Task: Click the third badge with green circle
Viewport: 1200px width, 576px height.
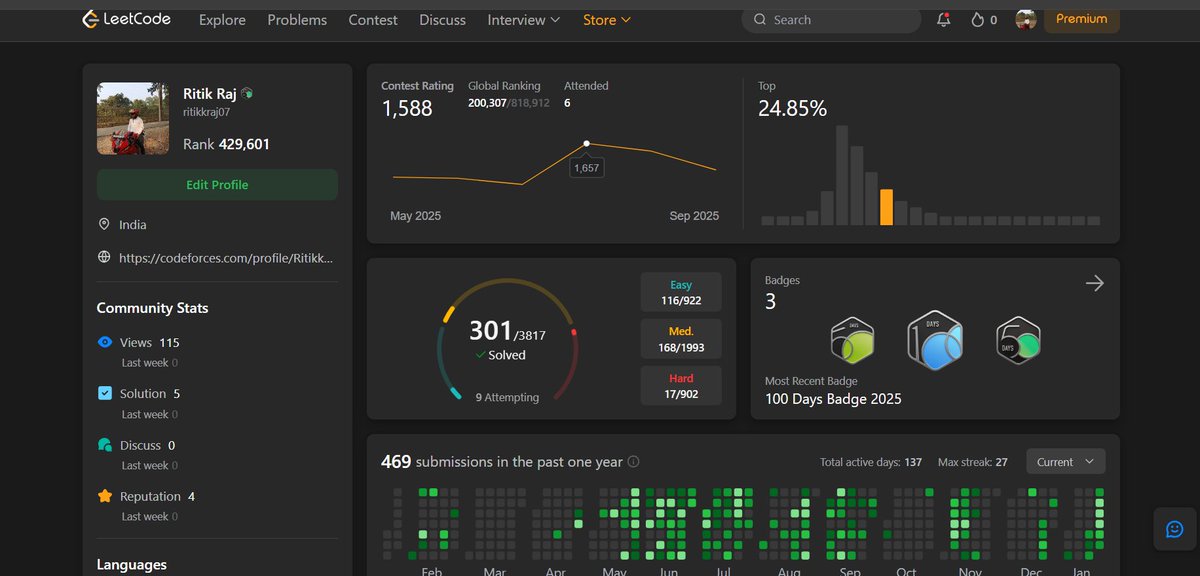Action: coord(1019,341)
